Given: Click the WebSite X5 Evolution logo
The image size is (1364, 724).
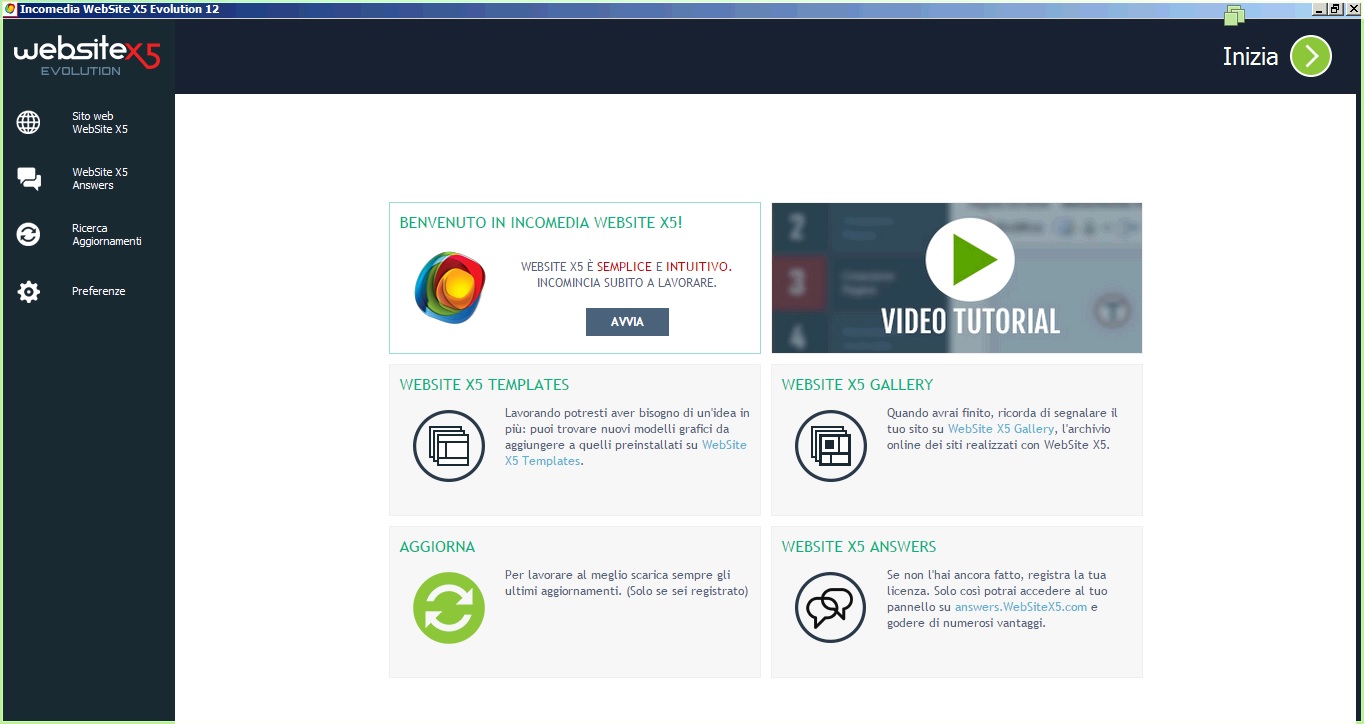Looking at the screenshot, I should [x=87, y=57].
